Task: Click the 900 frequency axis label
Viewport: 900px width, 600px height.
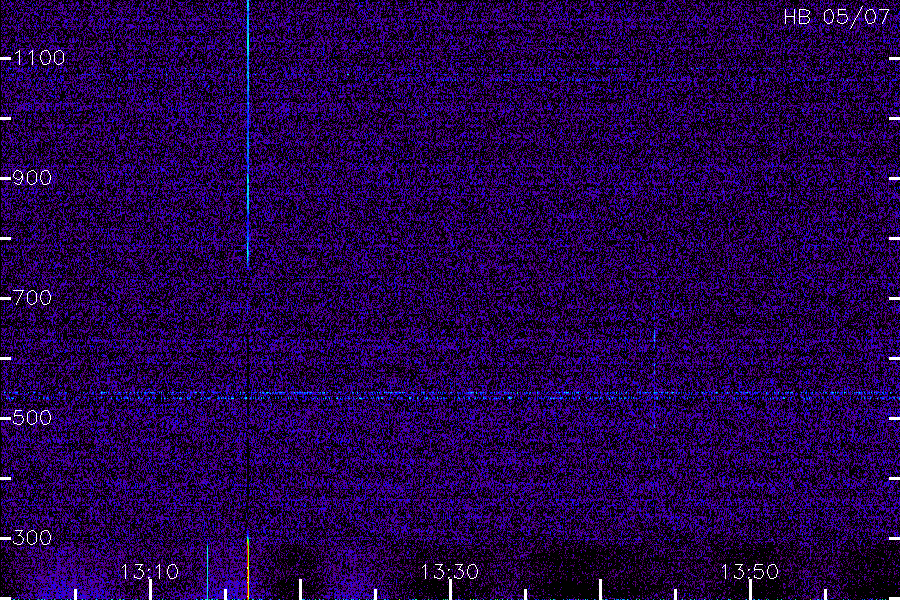Action: pos(32,177)
